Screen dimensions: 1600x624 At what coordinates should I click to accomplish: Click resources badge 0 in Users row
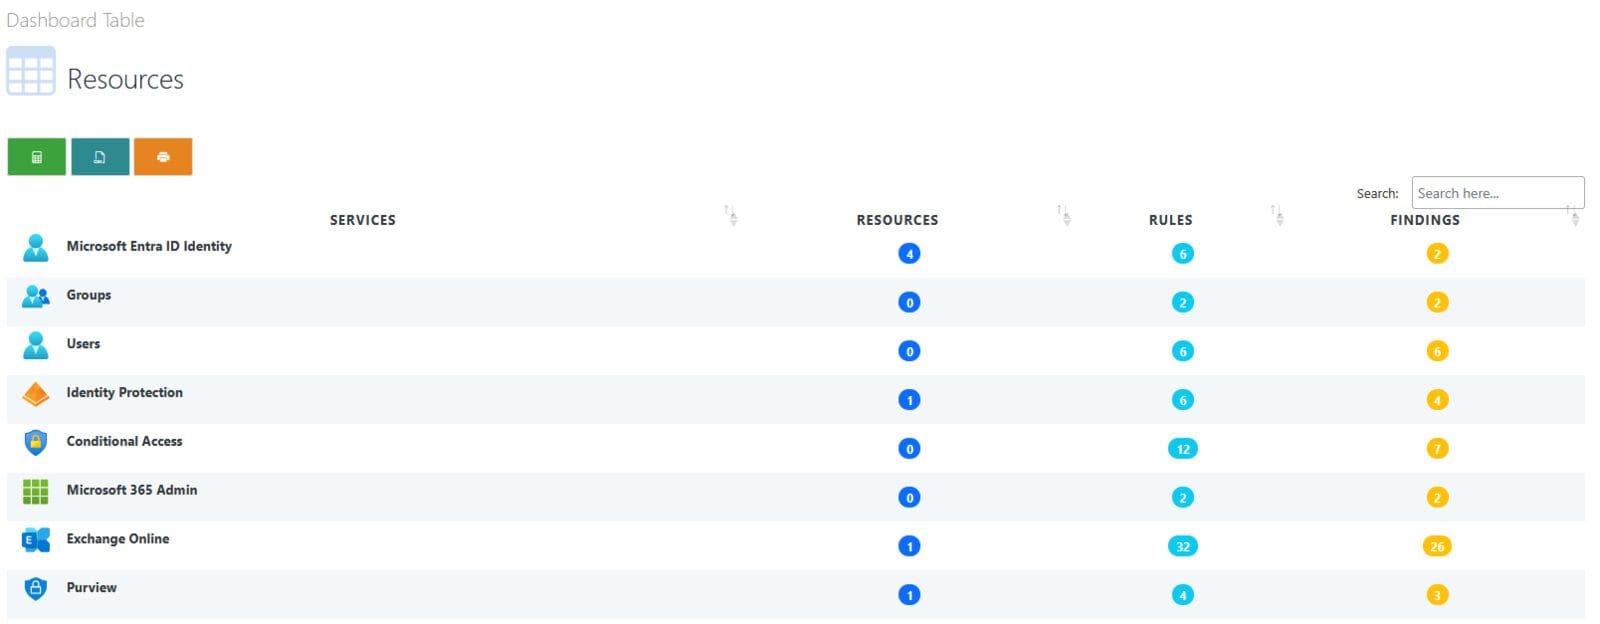point(909,351)
